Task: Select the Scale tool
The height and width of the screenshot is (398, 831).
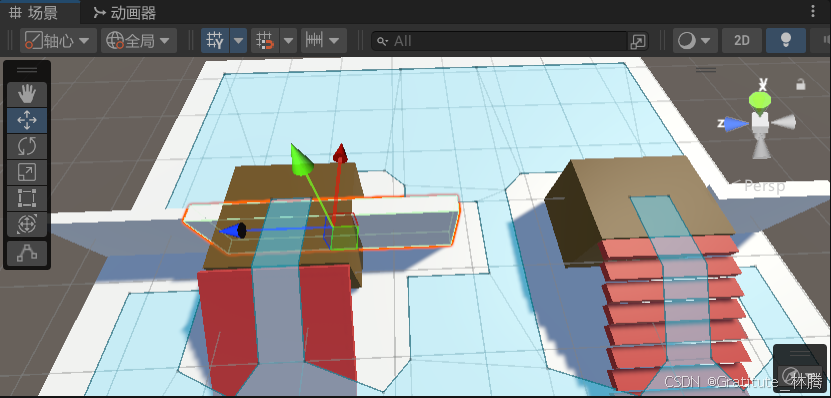Action: click(x=27, y=172)
